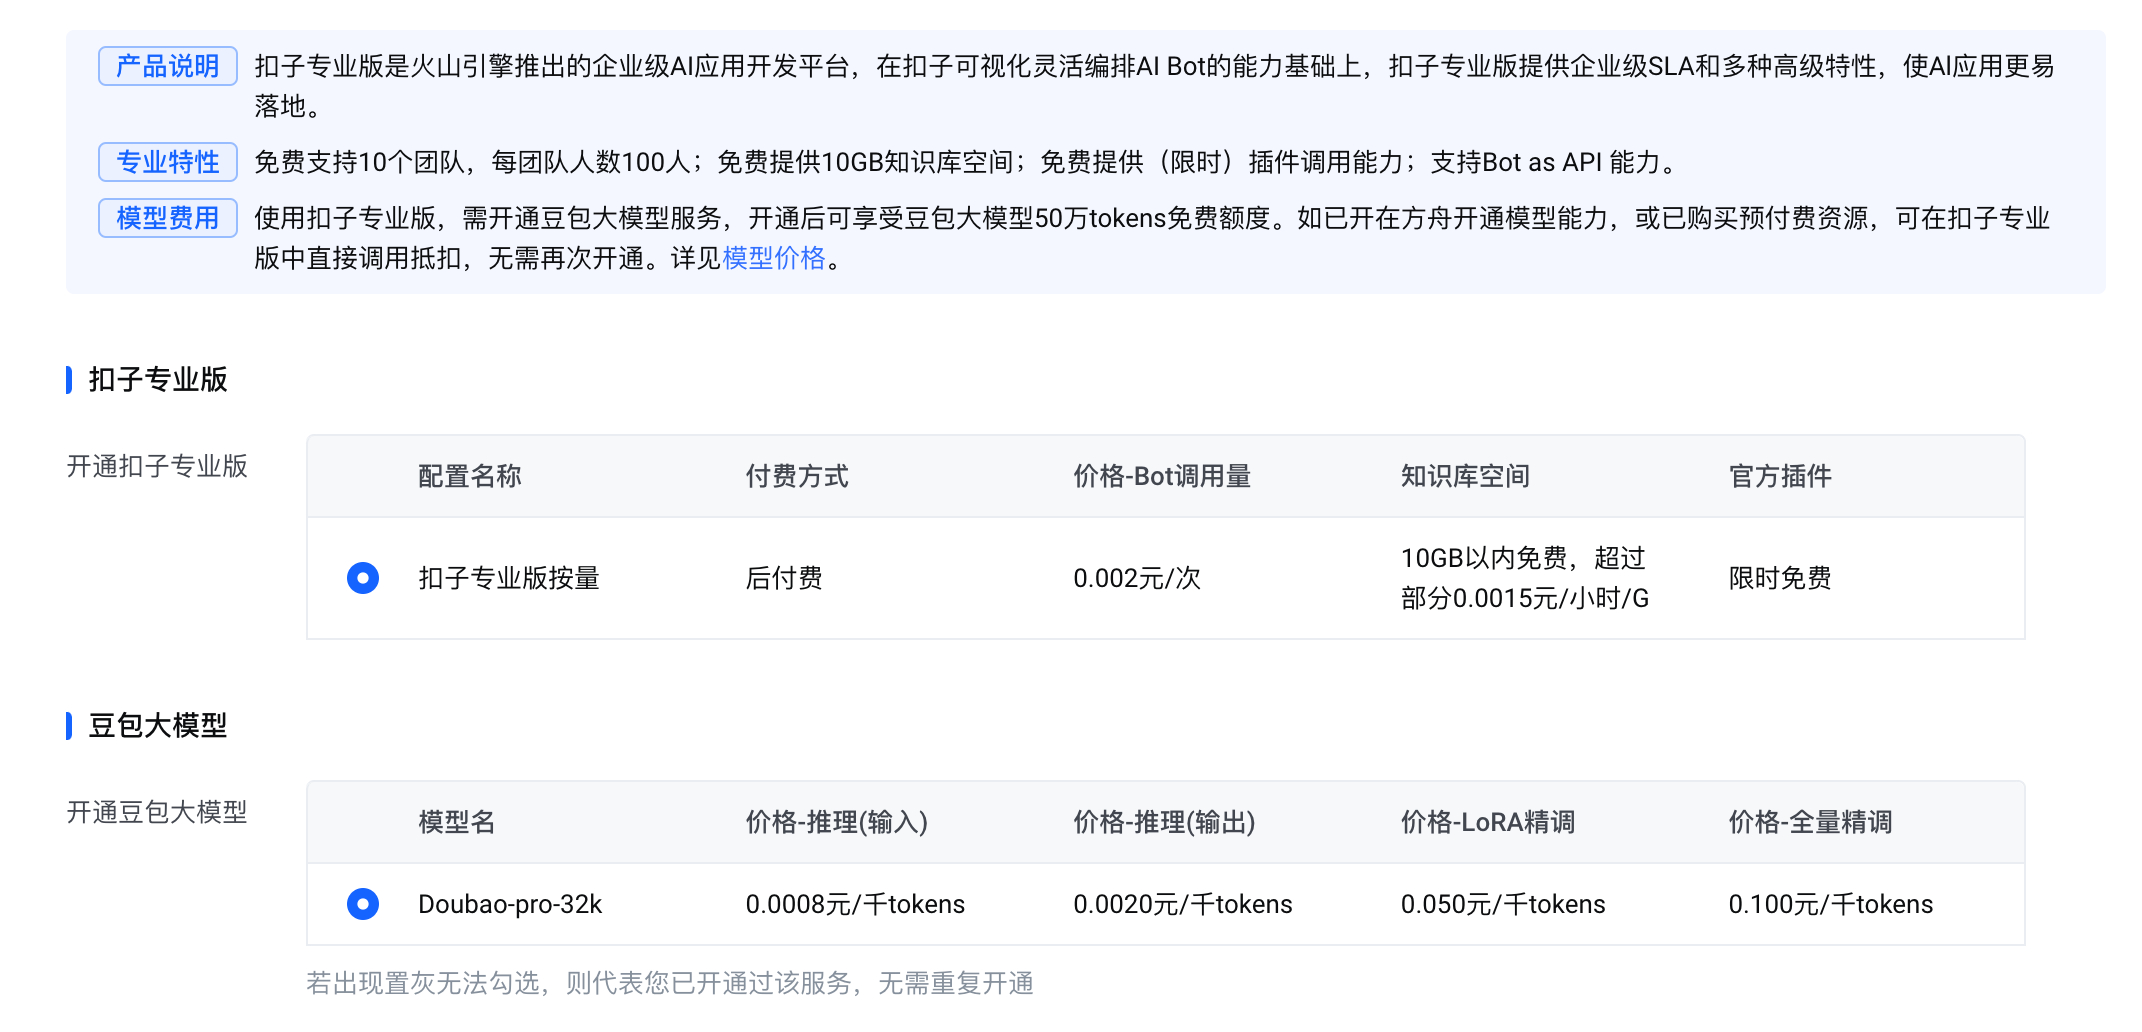Click the 0.100元/千tokens full fine-tune price

click(x=1831, y=904)
